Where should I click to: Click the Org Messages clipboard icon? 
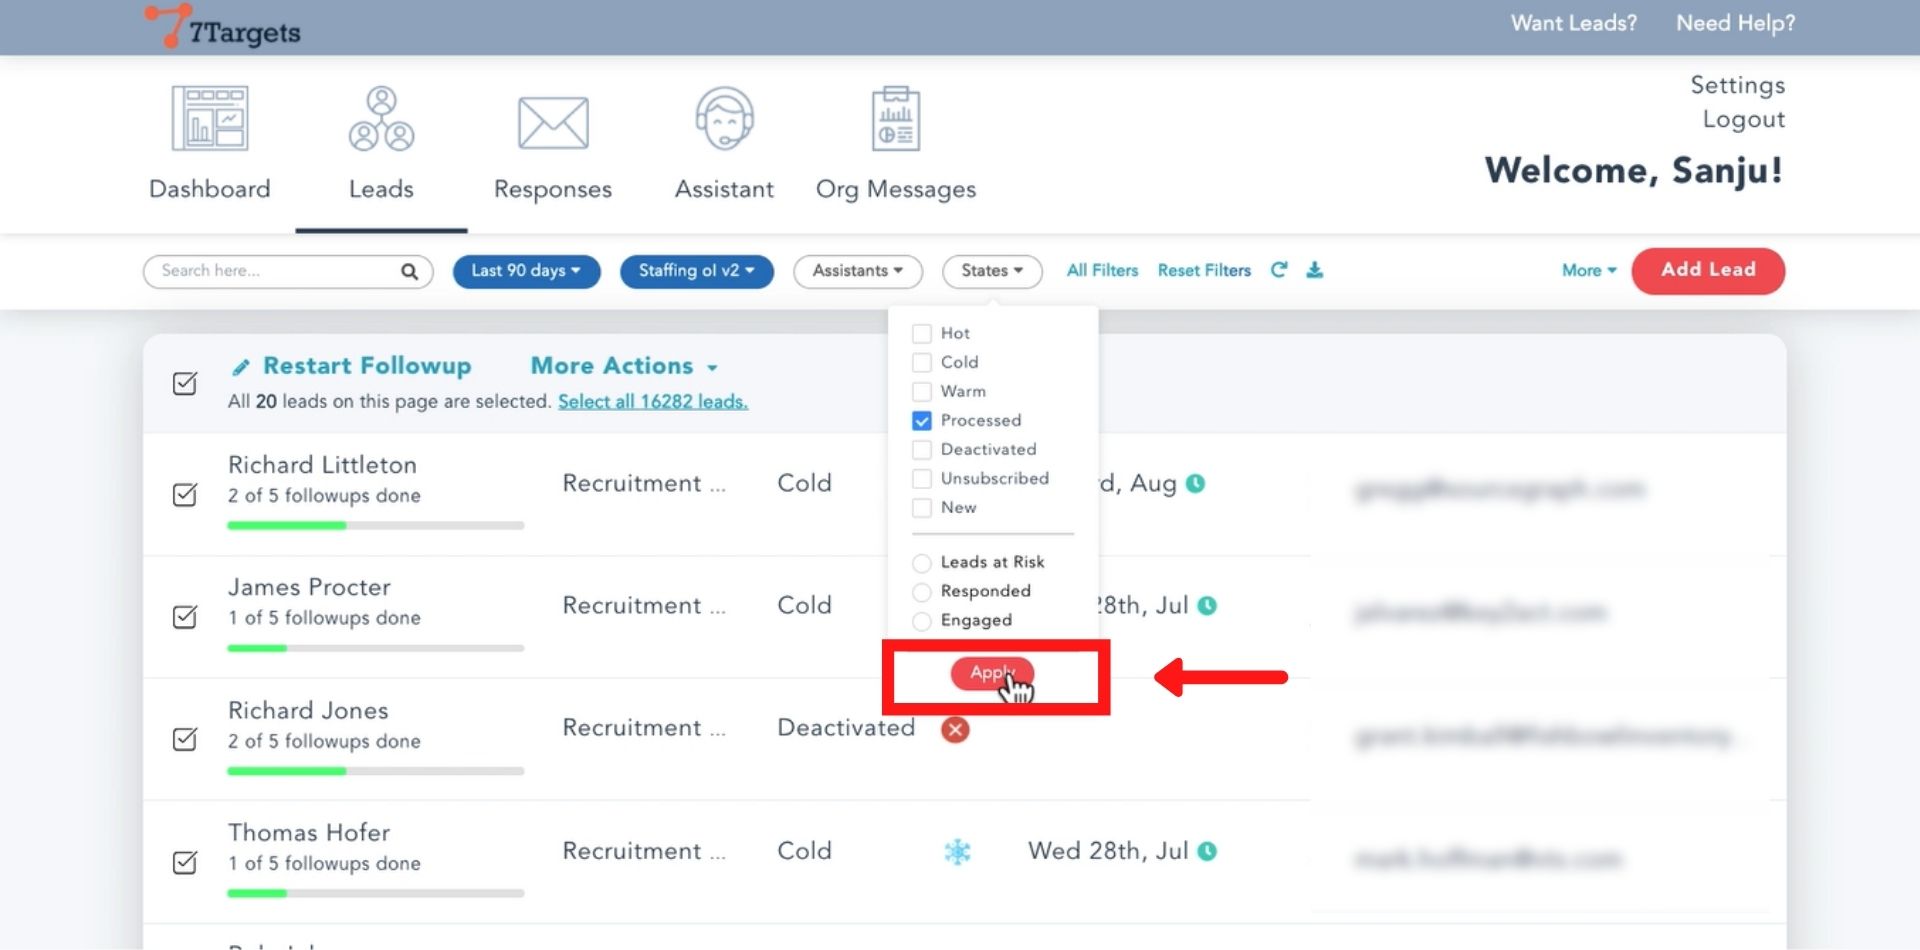pos(896,119)
